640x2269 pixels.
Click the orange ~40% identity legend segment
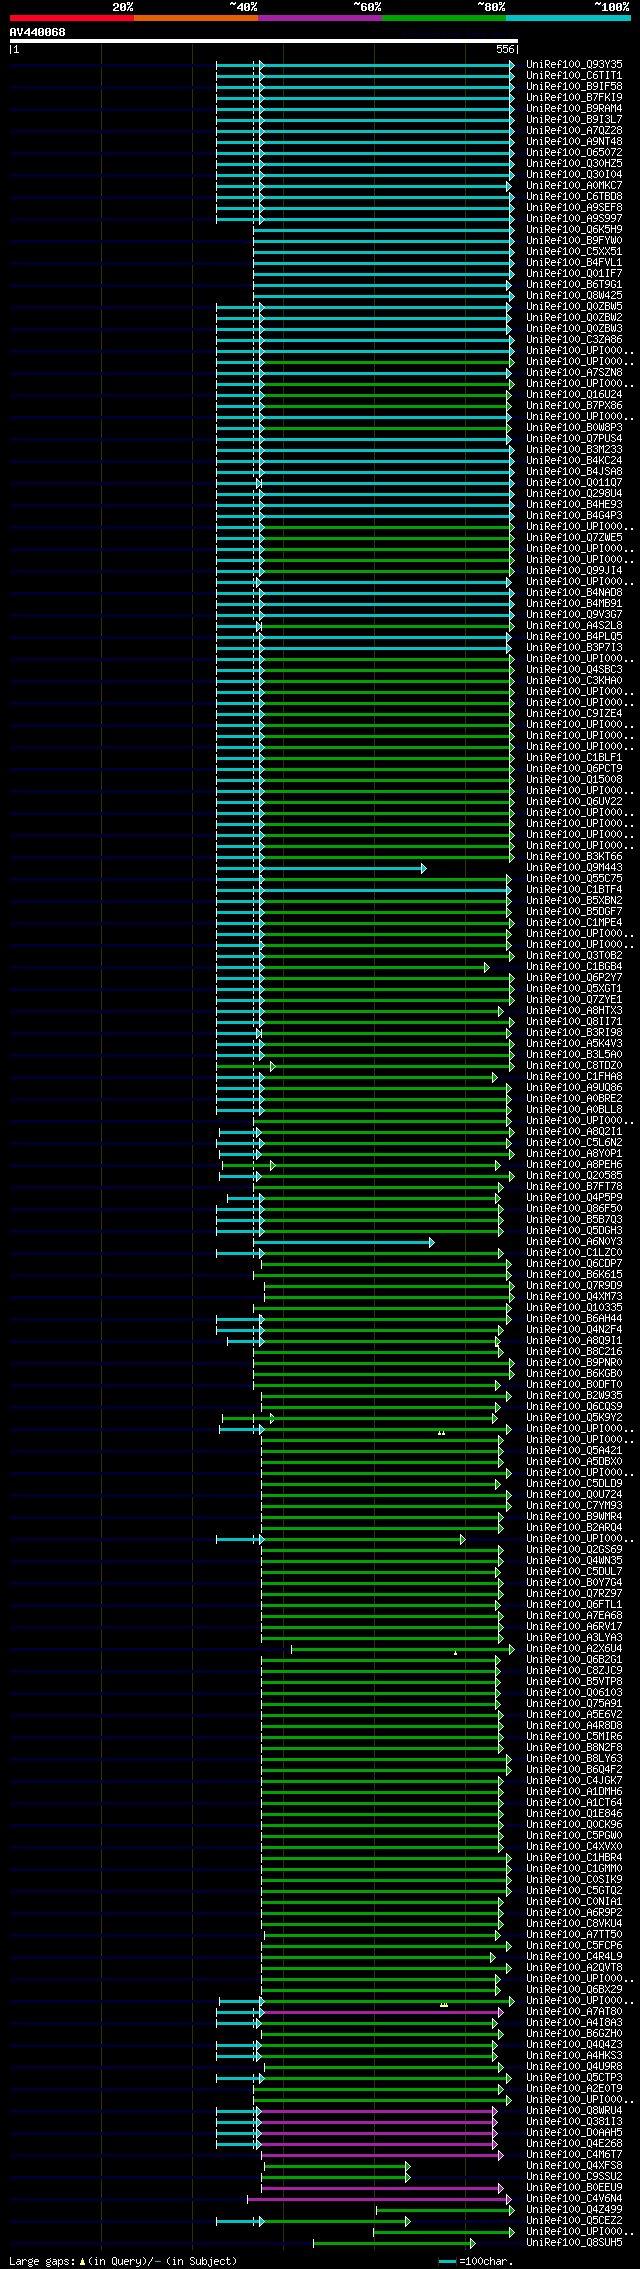pyautogui.click(x=195, y=18)
